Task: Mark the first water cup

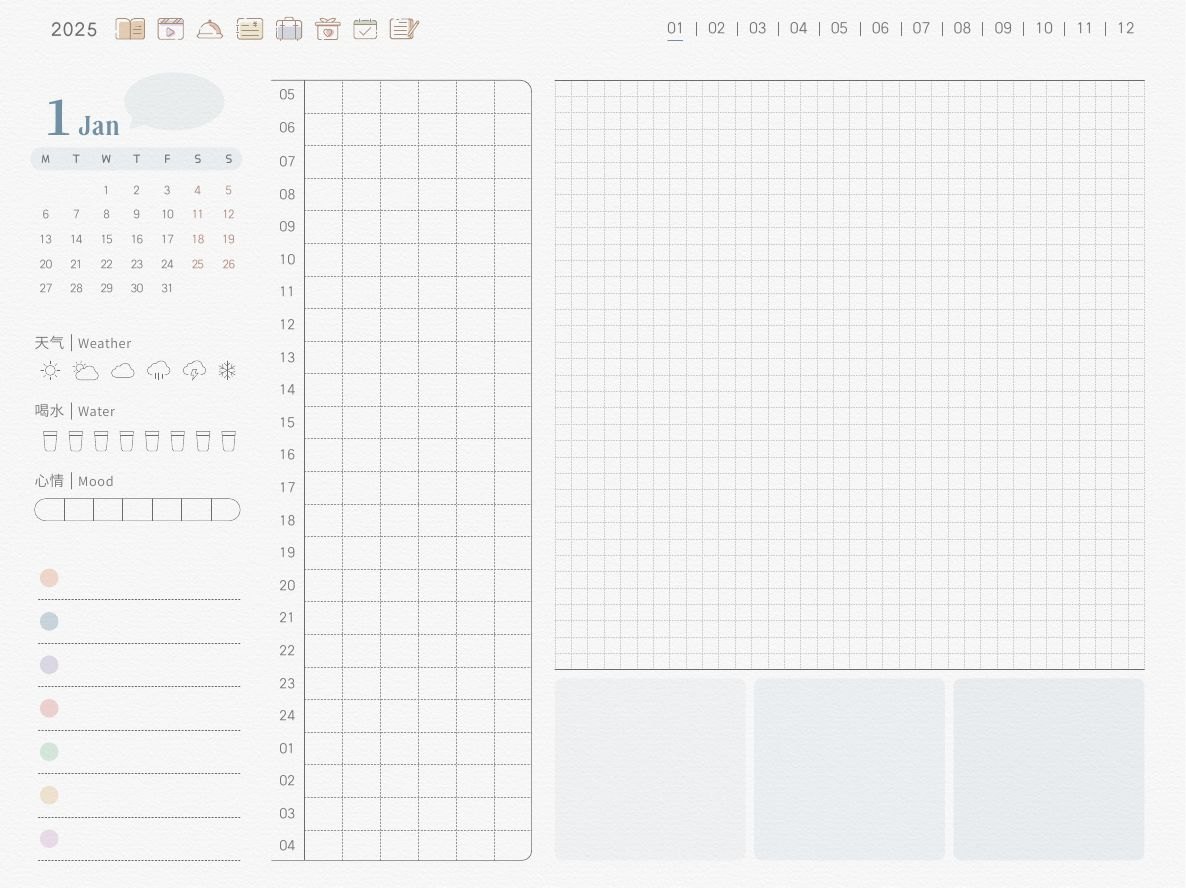Action: (x=50, y=441)
